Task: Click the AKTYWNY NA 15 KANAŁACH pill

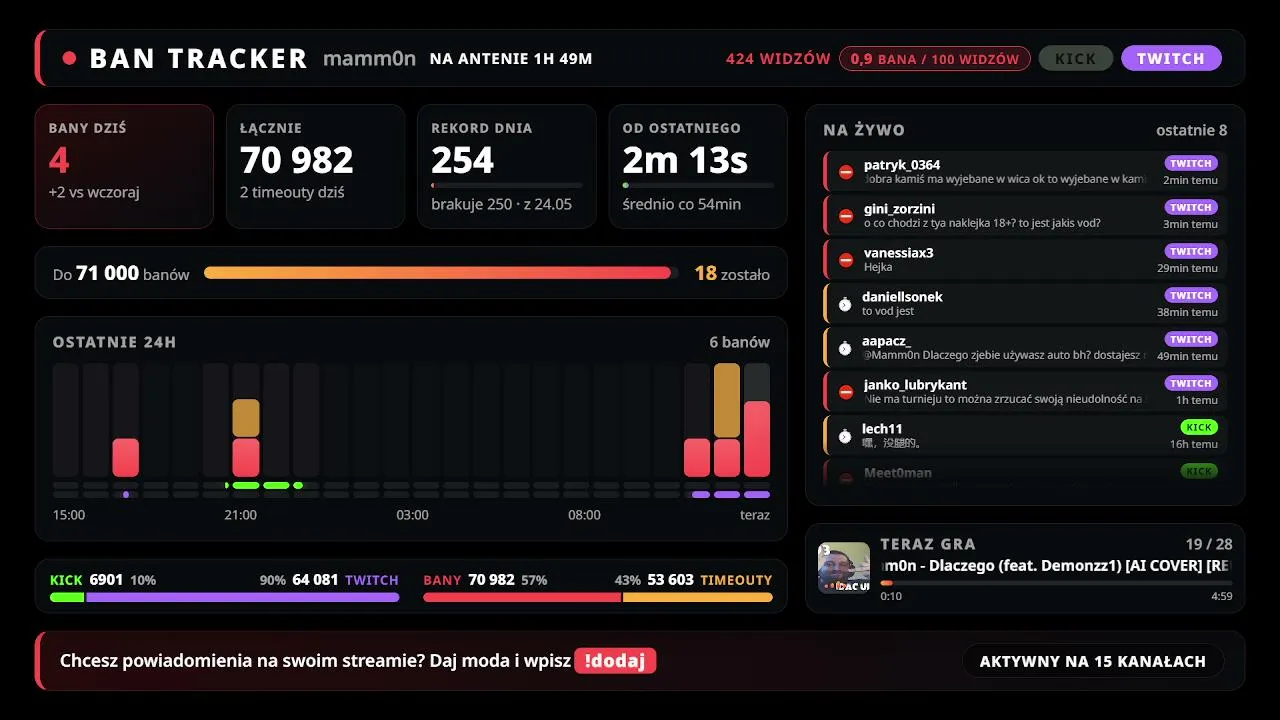Action: (x=1093, y=661)
